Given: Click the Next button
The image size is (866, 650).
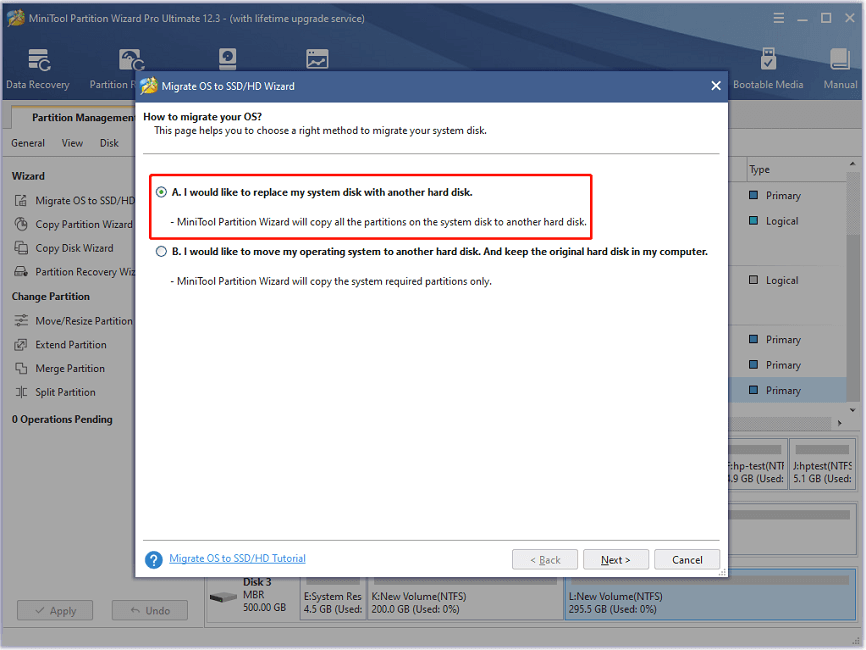Looking at the screenshot, I should (615, 560).
